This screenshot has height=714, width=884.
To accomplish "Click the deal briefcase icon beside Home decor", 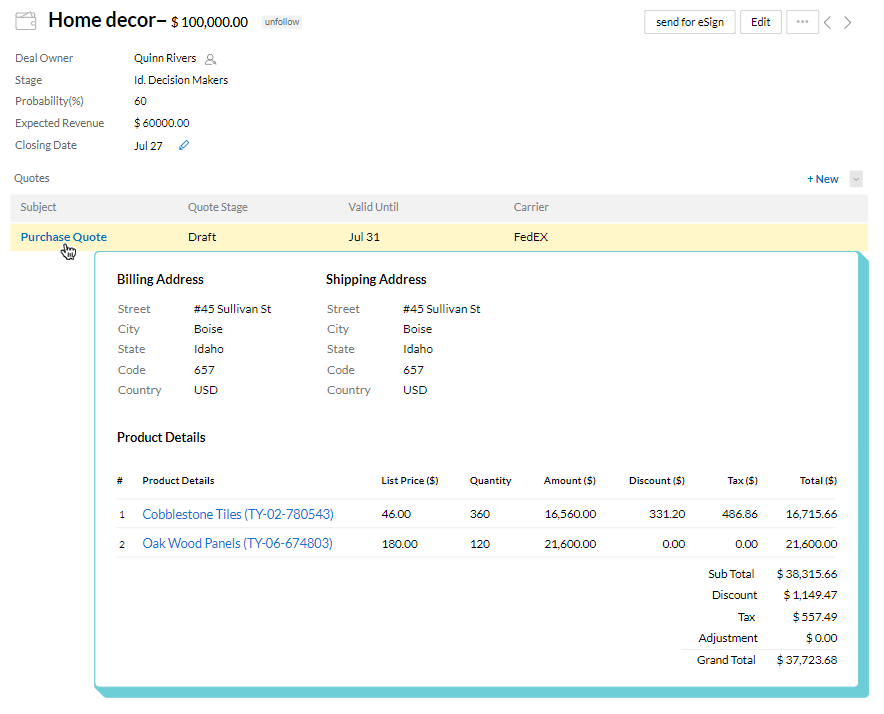I will pyautogui.click(x=25, y=19).
